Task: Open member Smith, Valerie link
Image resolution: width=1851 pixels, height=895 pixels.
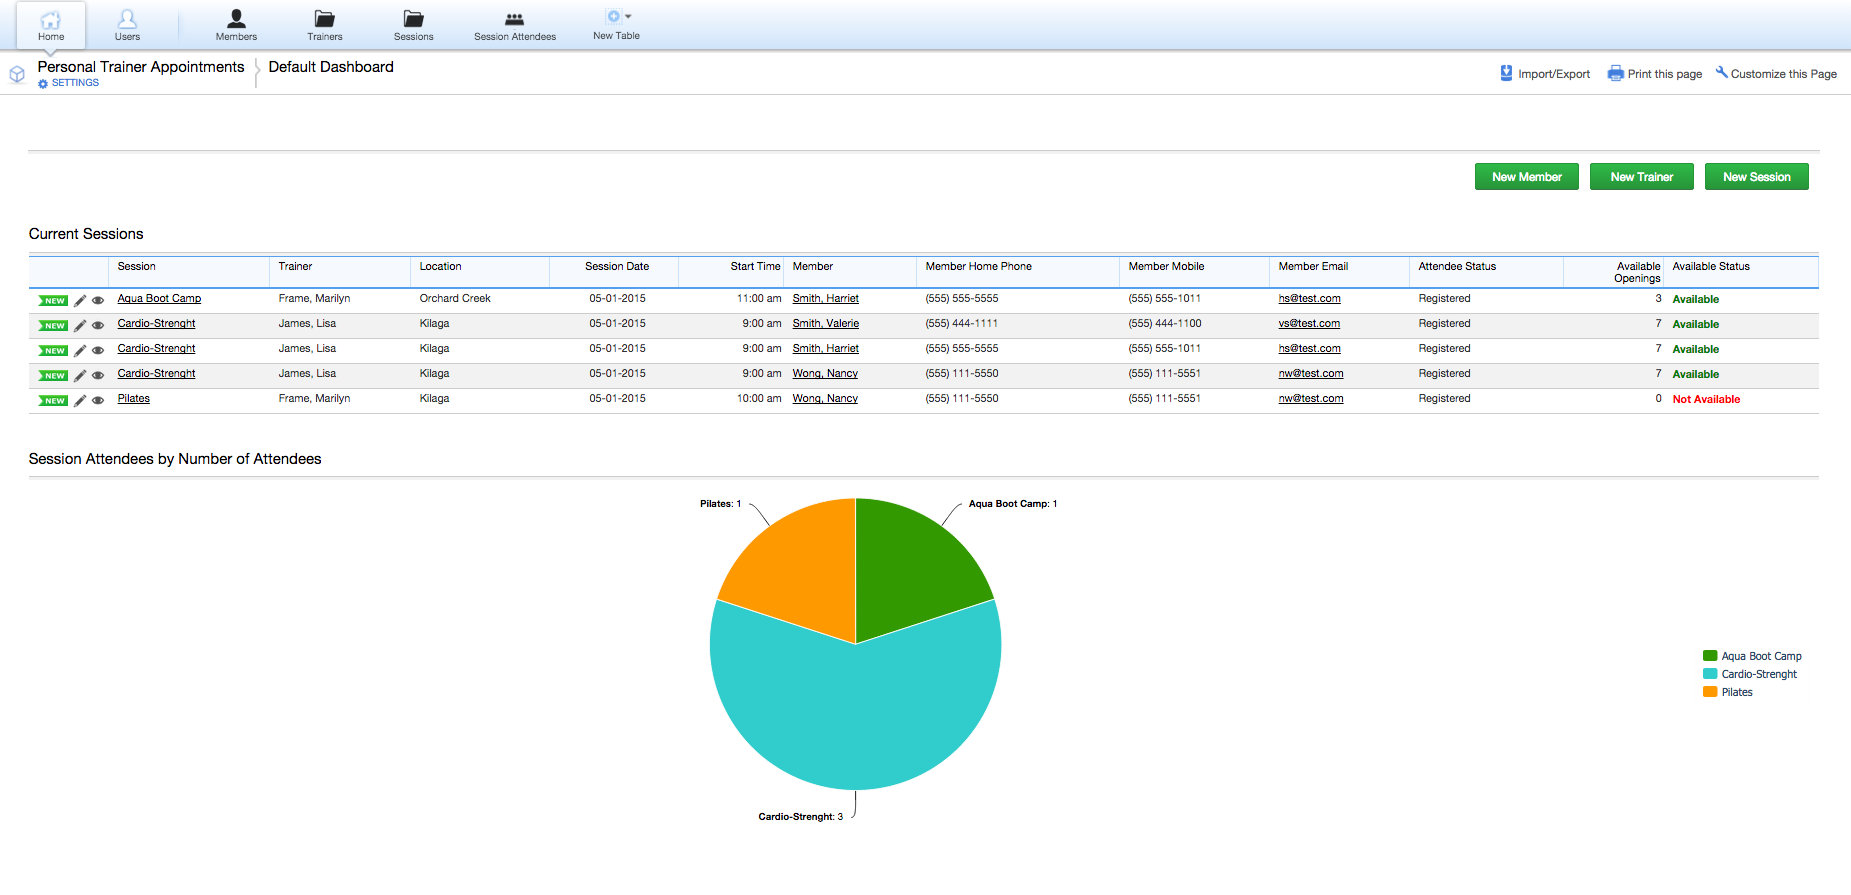Action: point(825,323)
